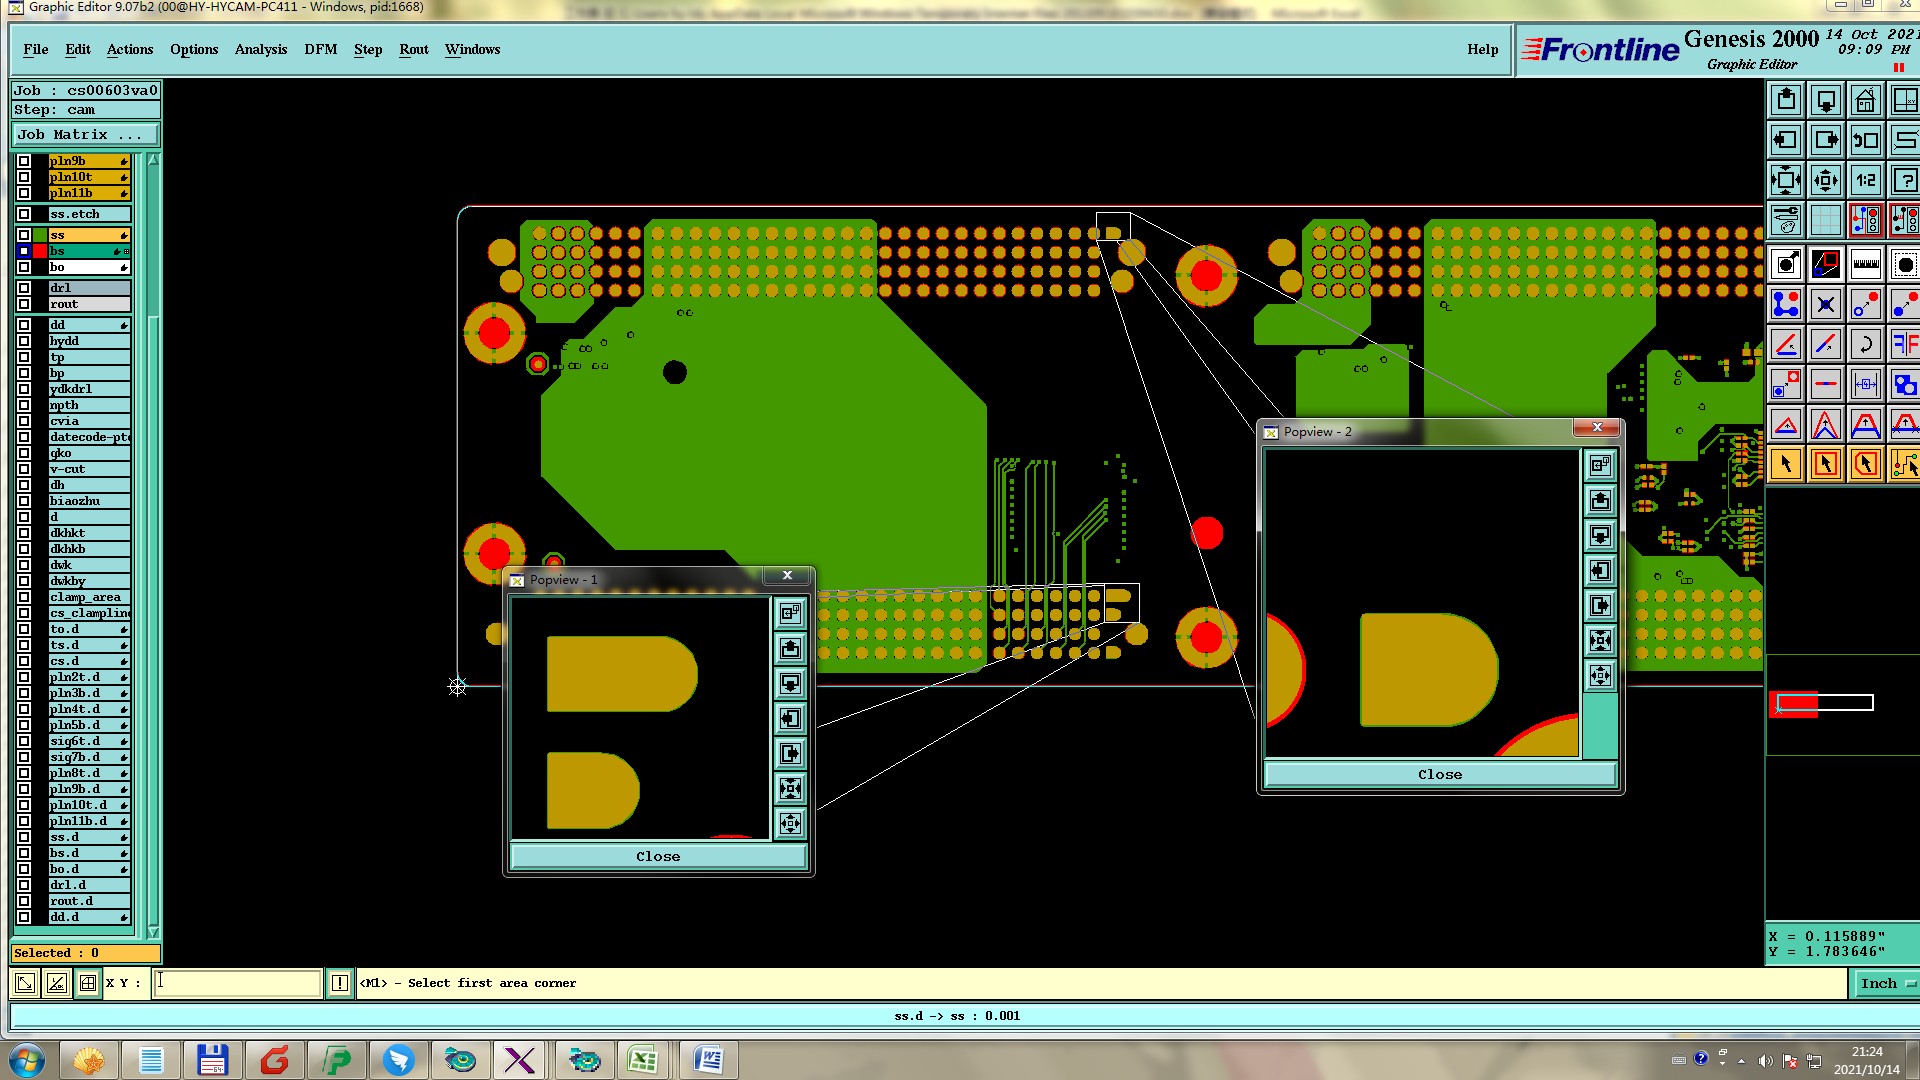Select the mirror feature tool icon
Image resolution: width=1920 pixels, height=1080 pixels.
pos(1904,345)
